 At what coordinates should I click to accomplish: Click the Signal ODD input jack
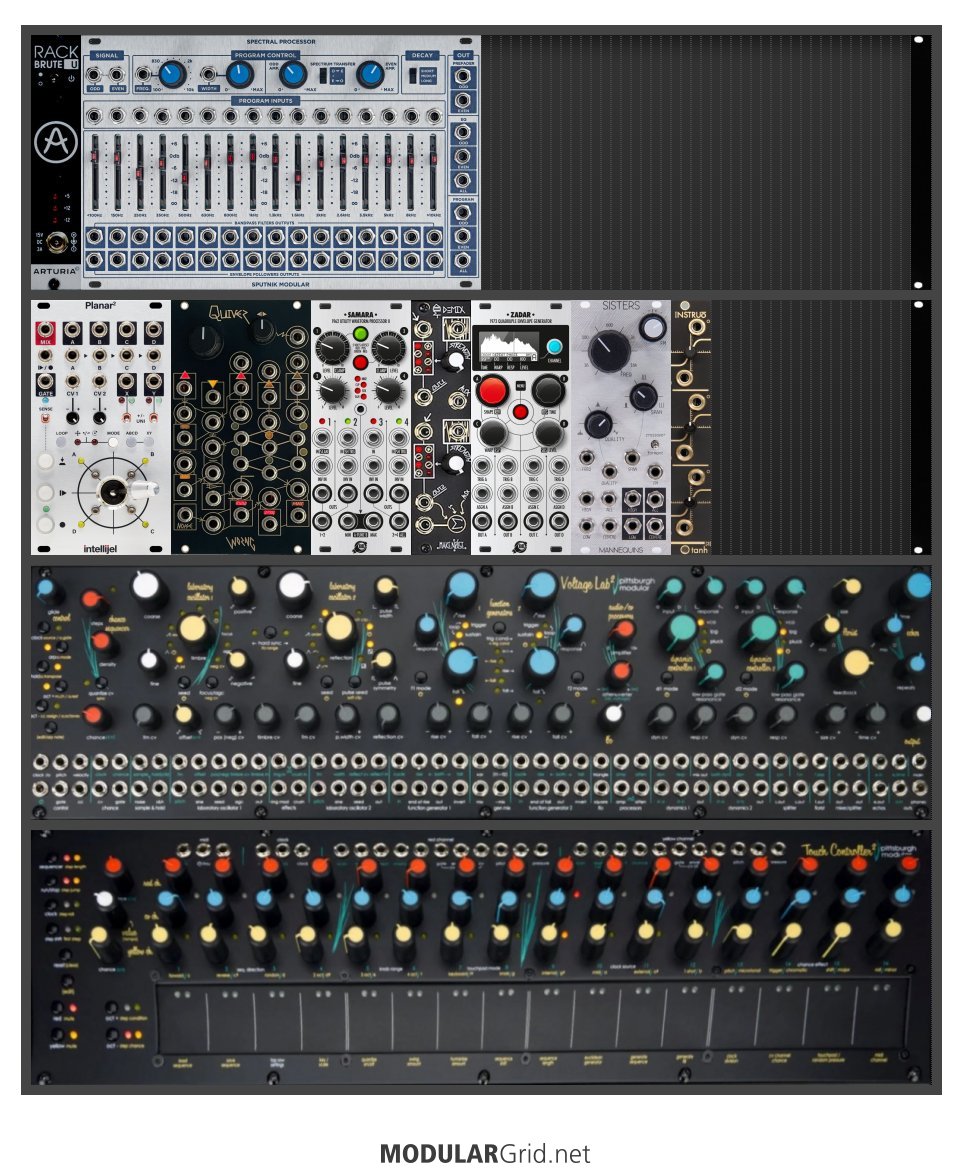point(94,75)
